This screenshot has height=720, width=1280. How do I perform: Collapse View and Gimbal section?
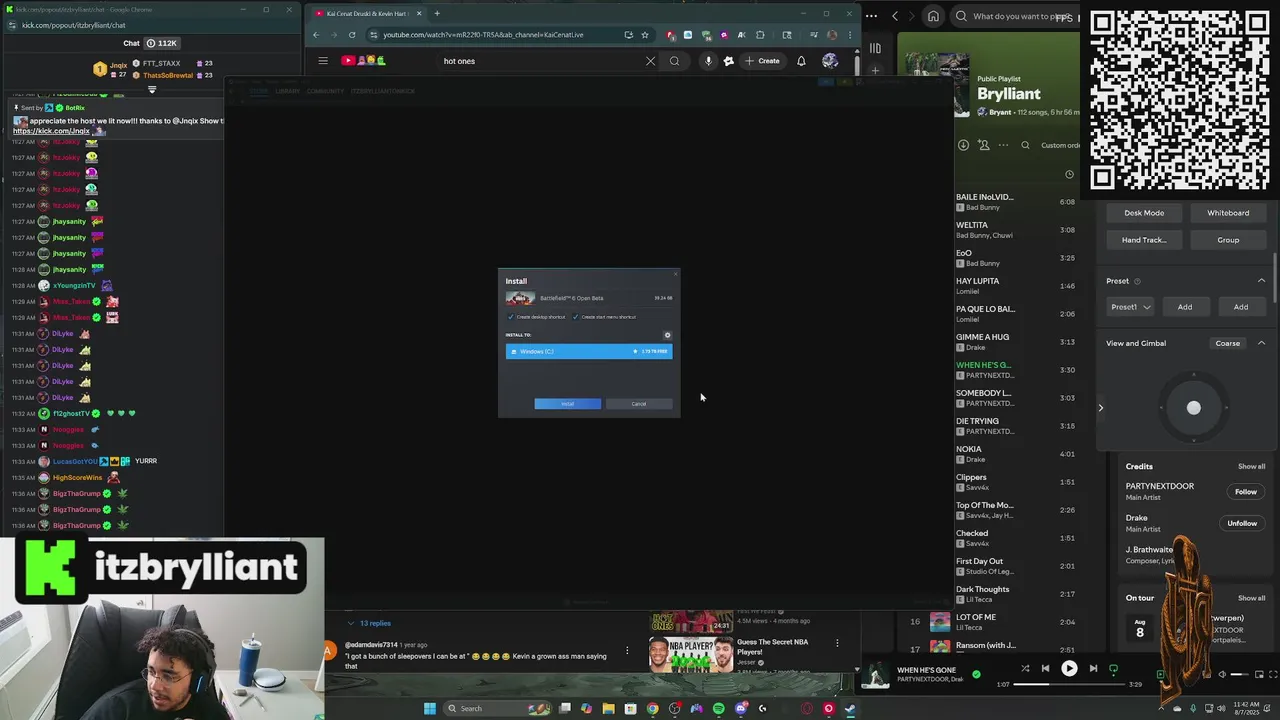[1261, 343]
